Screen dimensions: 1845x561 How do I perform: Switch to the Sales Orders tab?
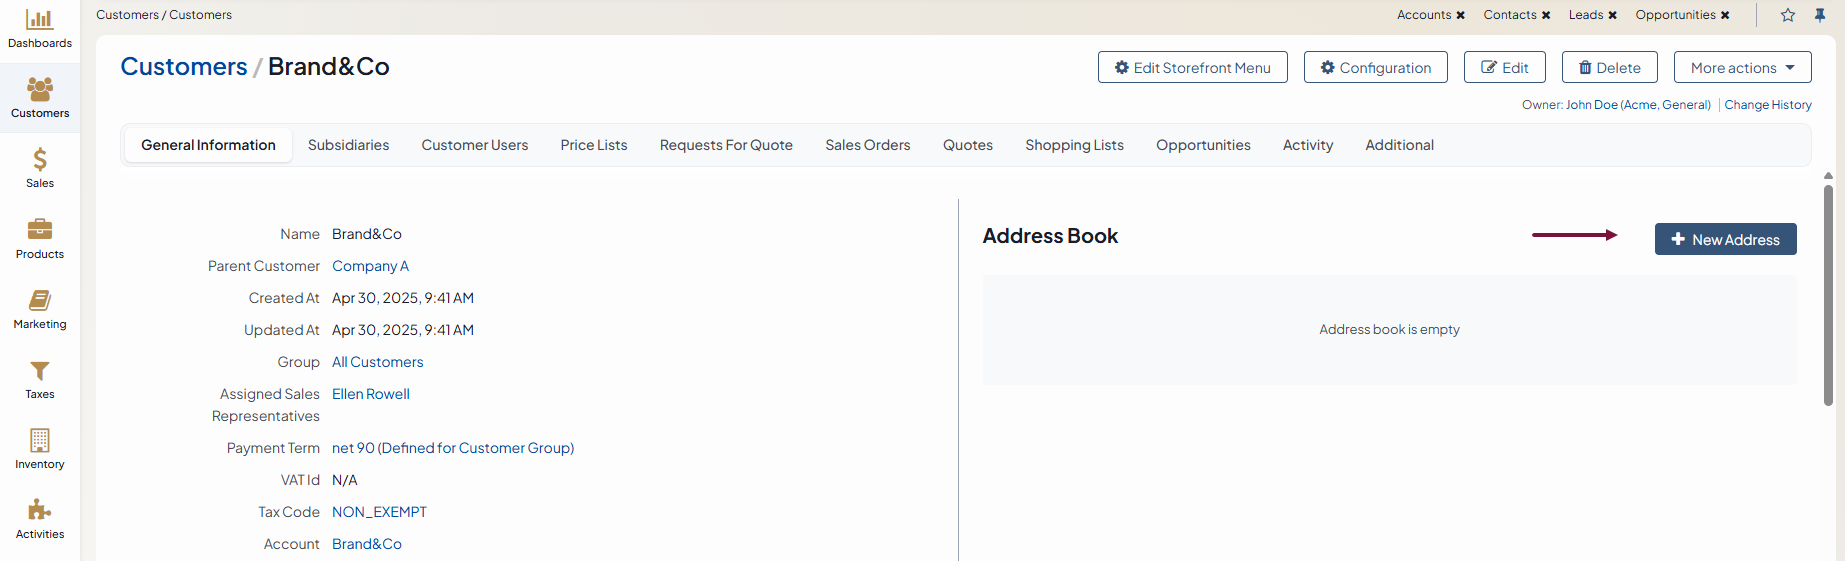pyautogui.click(x=867, y=145)
